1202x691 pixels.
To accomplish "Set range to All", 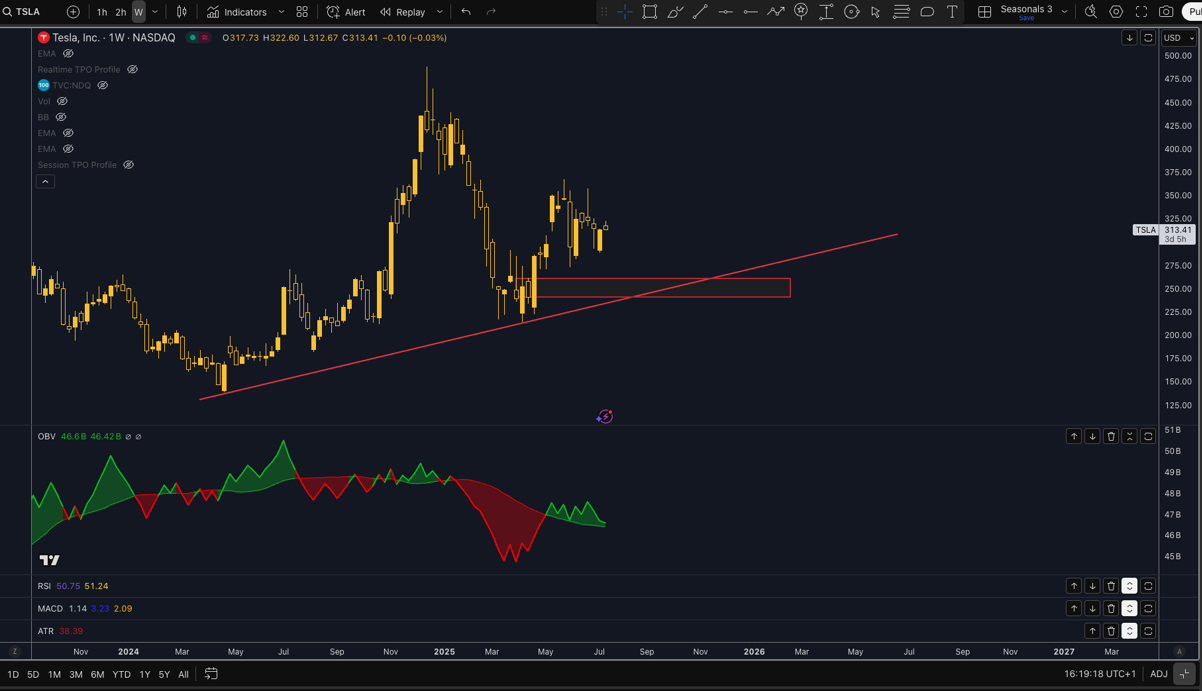I will 183,675.
